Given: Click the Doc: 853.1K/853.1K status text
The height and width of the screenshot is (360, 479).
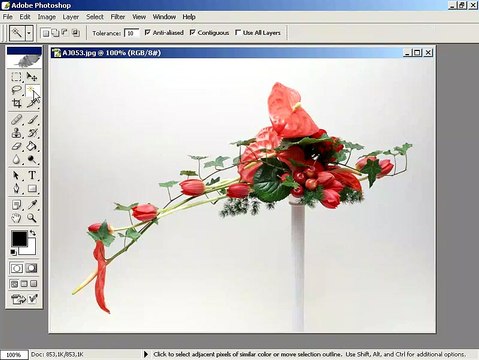Looking at the screenshot, I should click(x=57, y=354).
